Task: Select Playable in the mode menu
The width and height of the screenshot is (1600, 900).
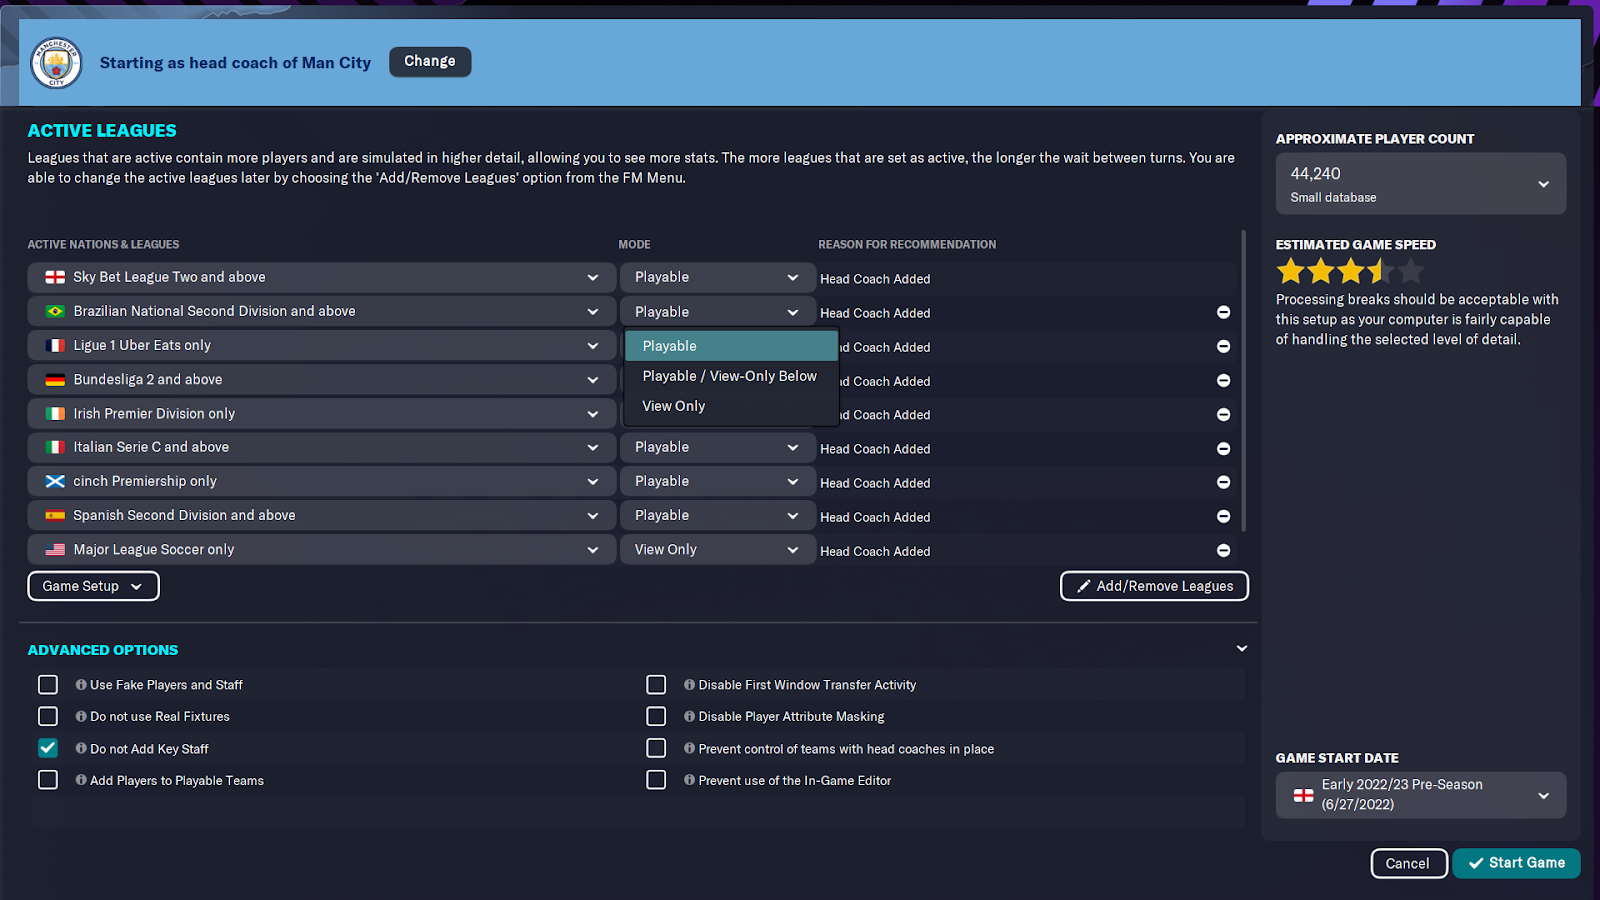Action: pos(731,346)
